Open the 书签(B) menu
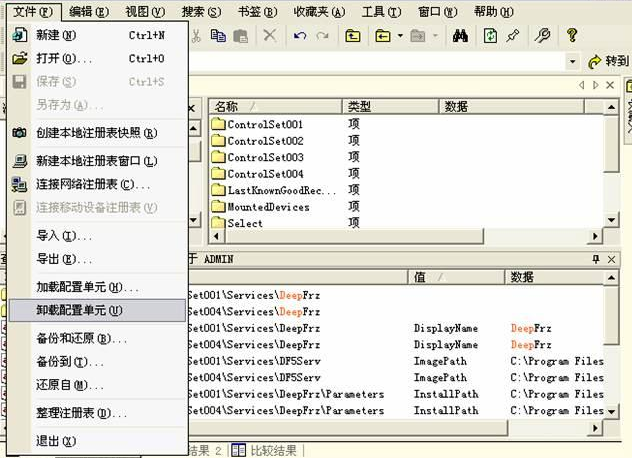The width and height of the screenshot is (632, 458). point(258,12)
